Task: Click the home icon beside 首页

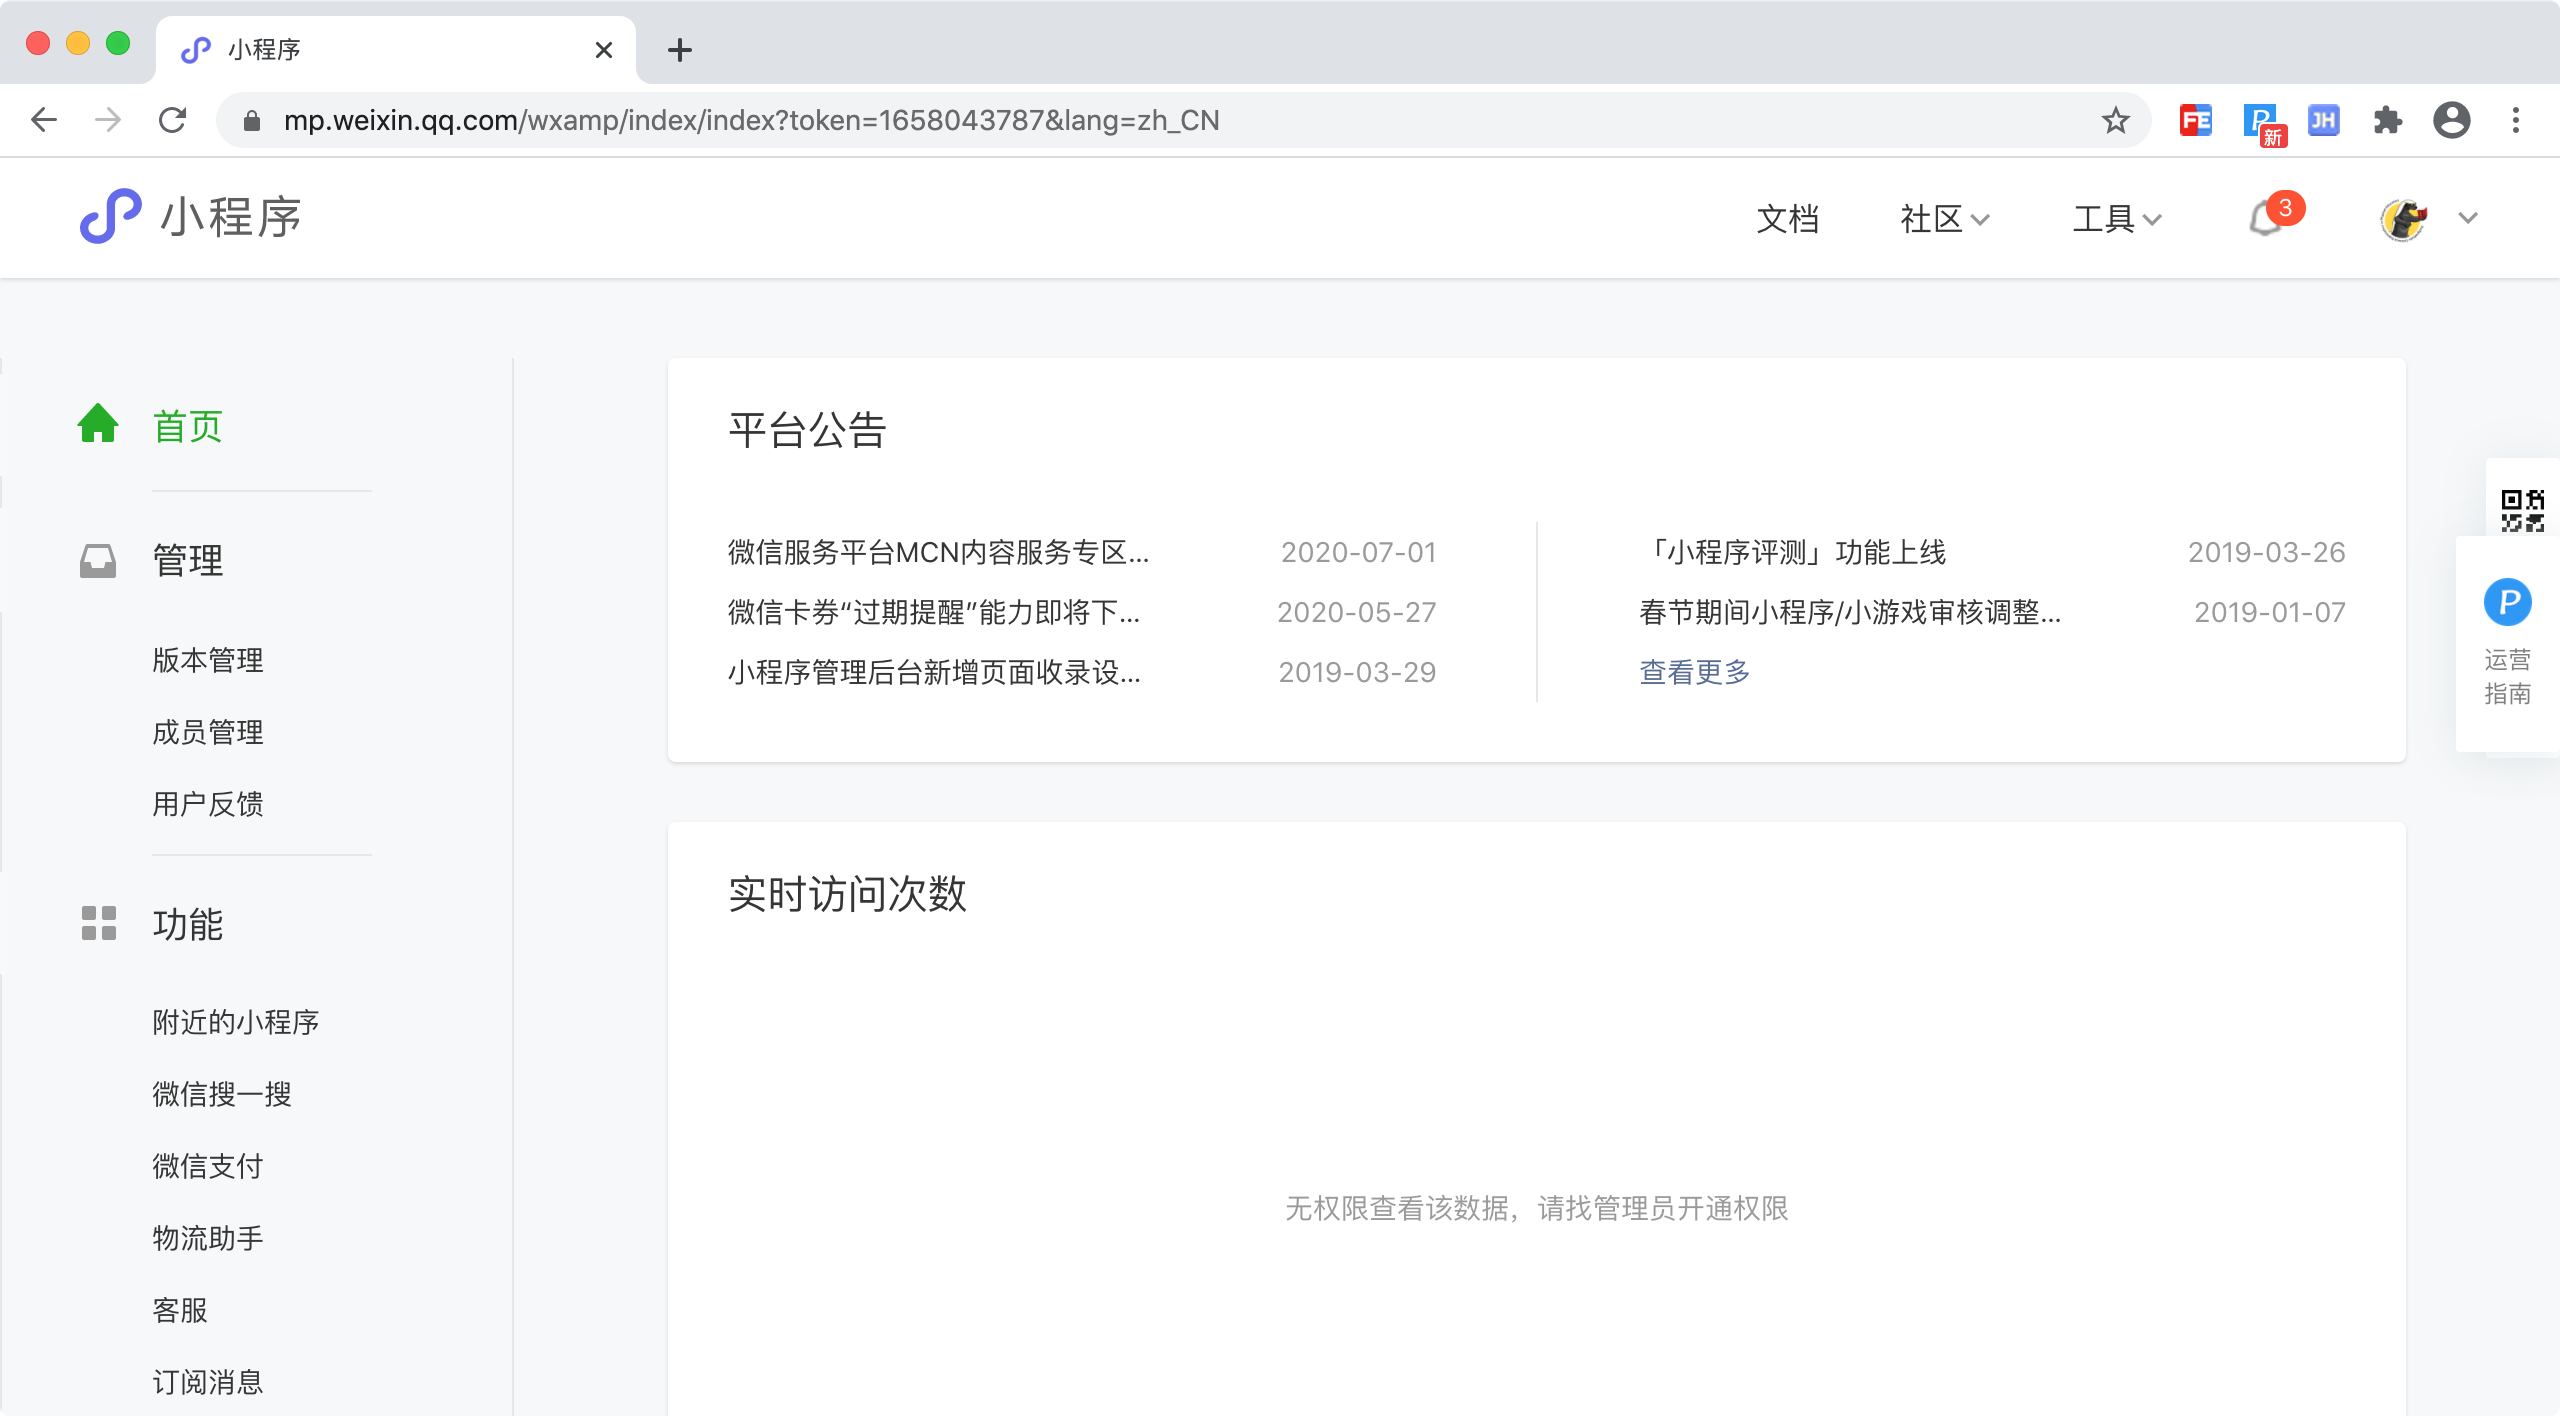Action: [98, 424]
